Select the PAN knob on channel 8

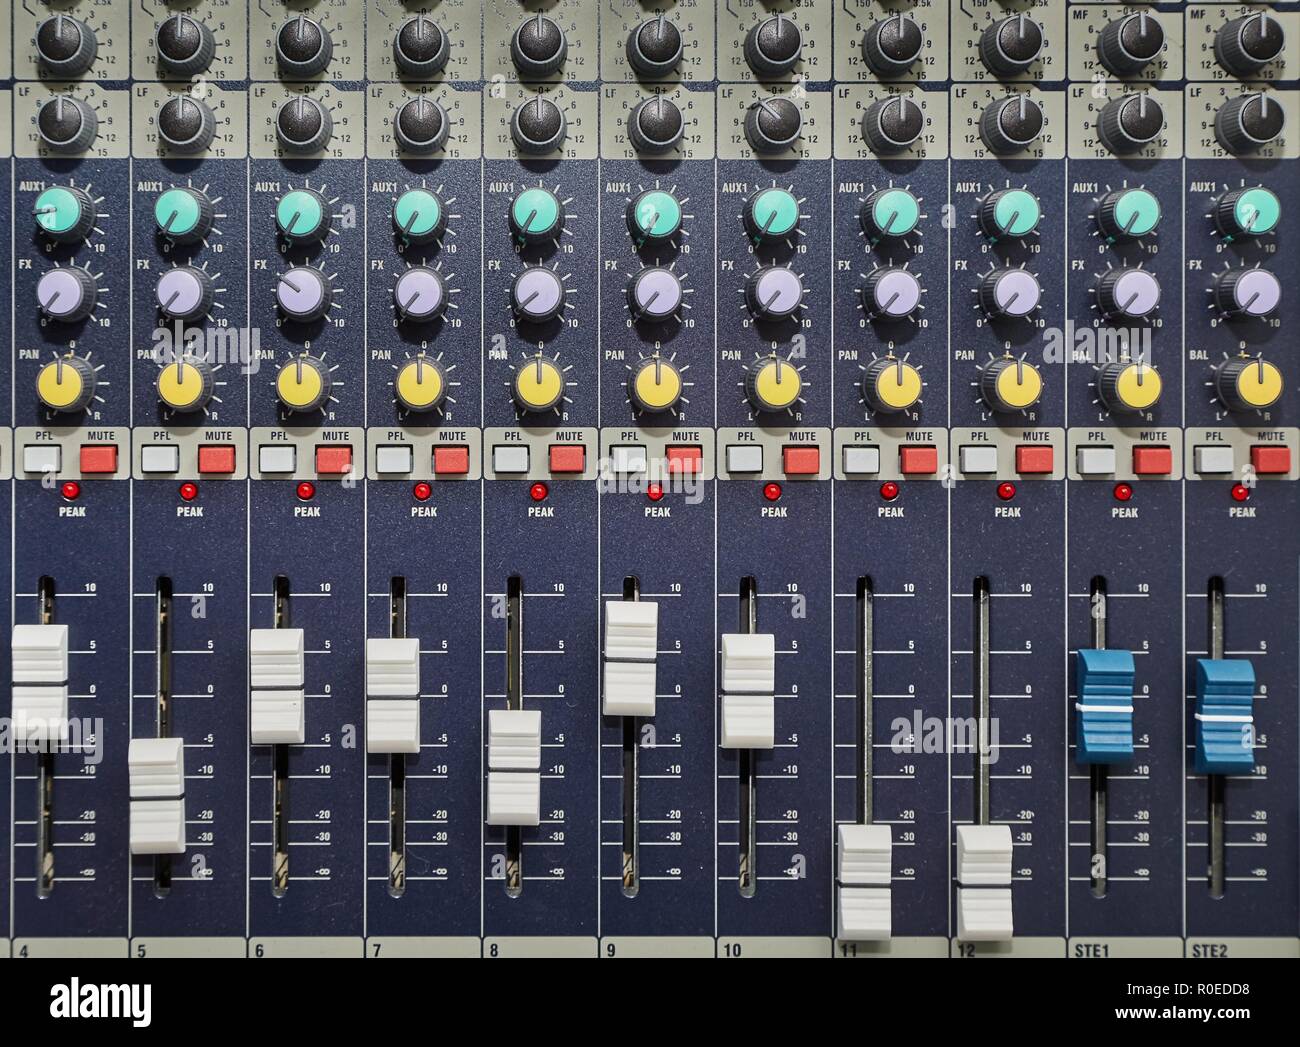coord(538,383)
